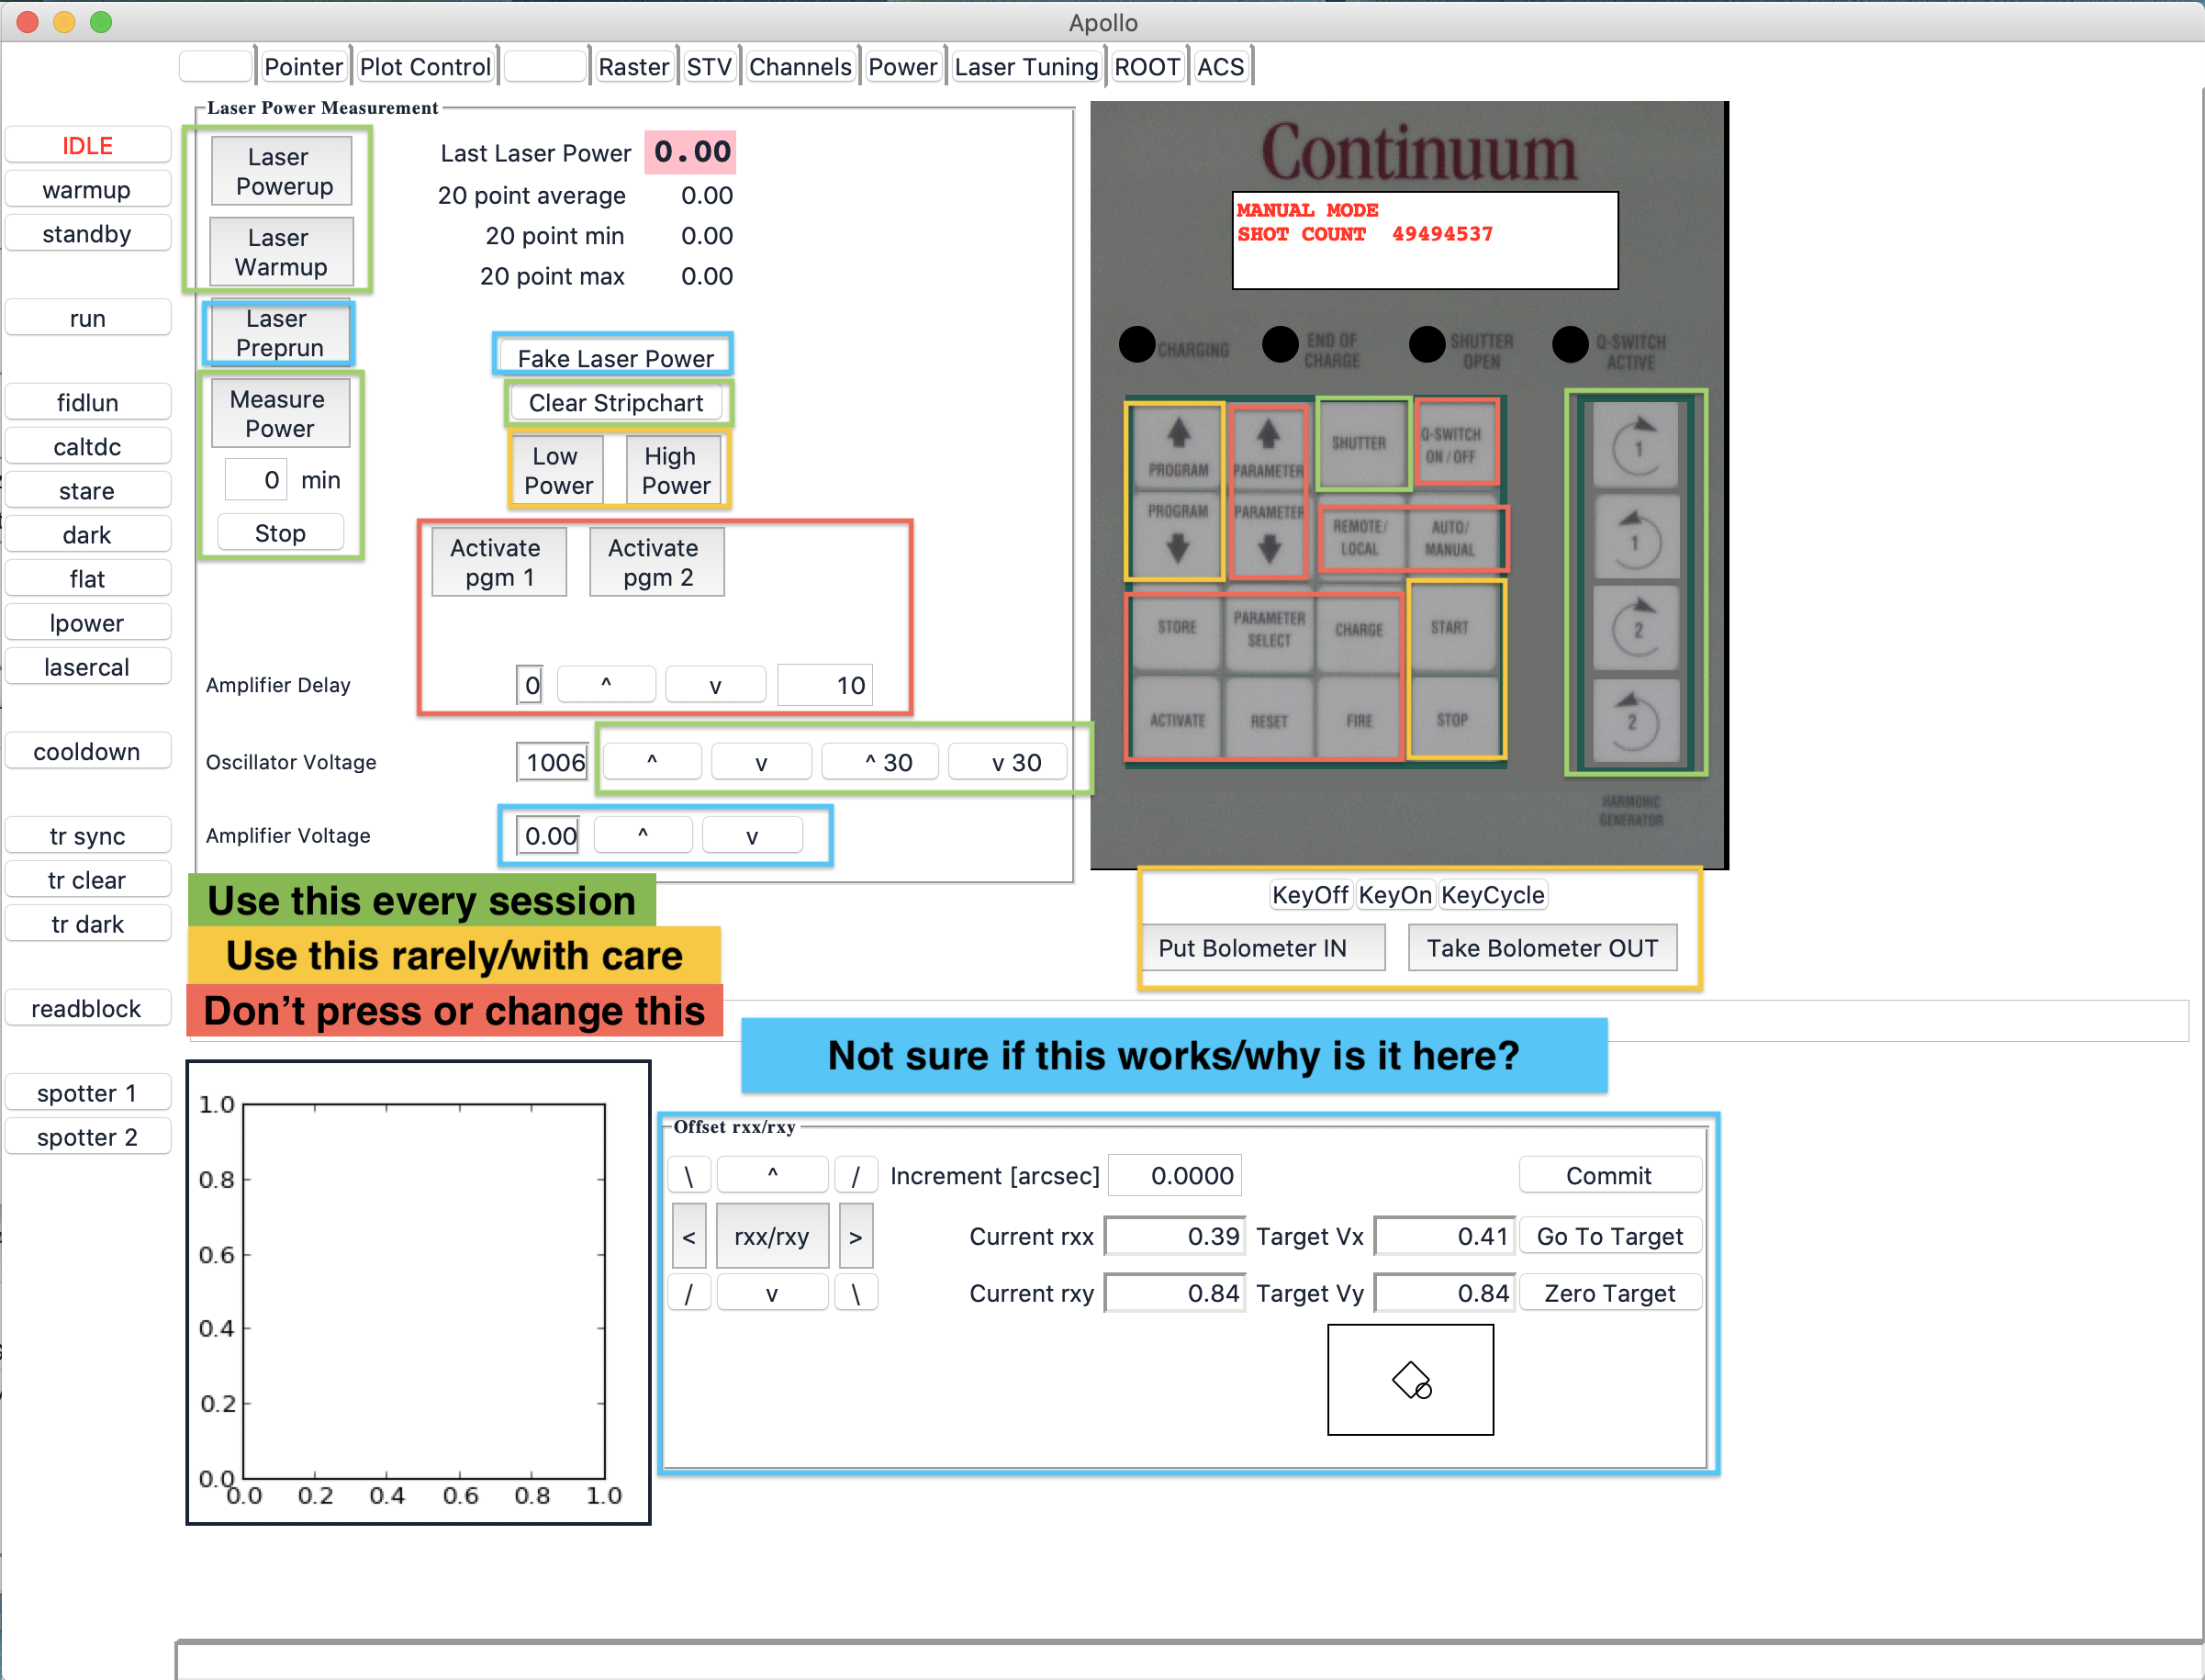This screenshot has height=1680, width=2205.
Task: Select the Raster tab
Action: (633, 67)
